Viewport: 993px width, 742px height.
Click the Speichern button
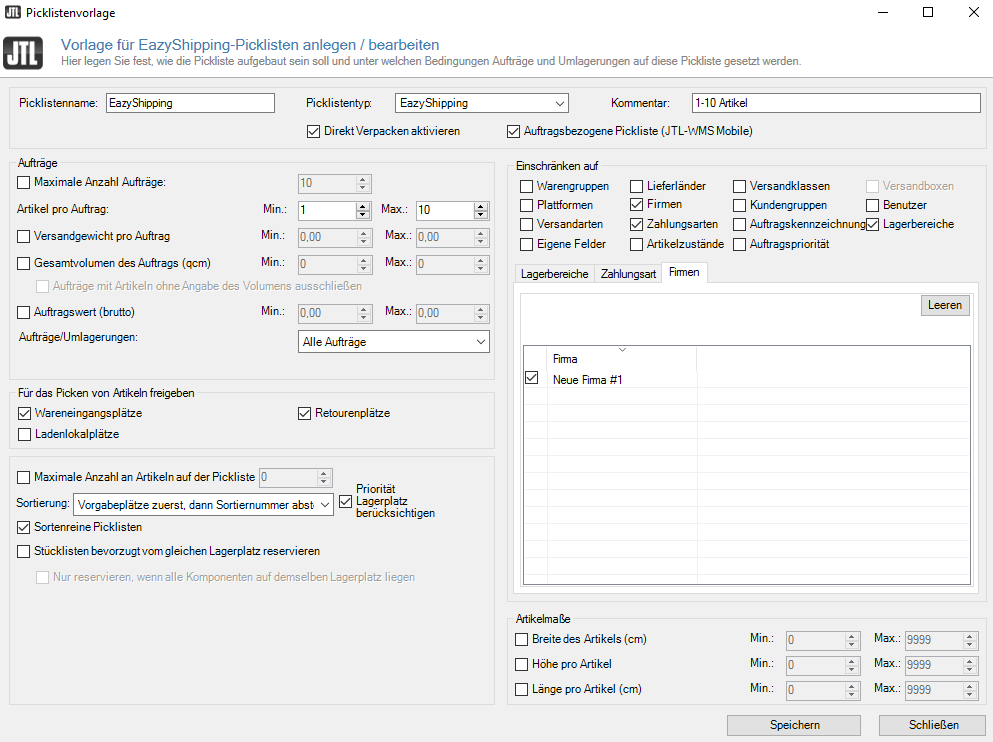(x=793, y=725)
